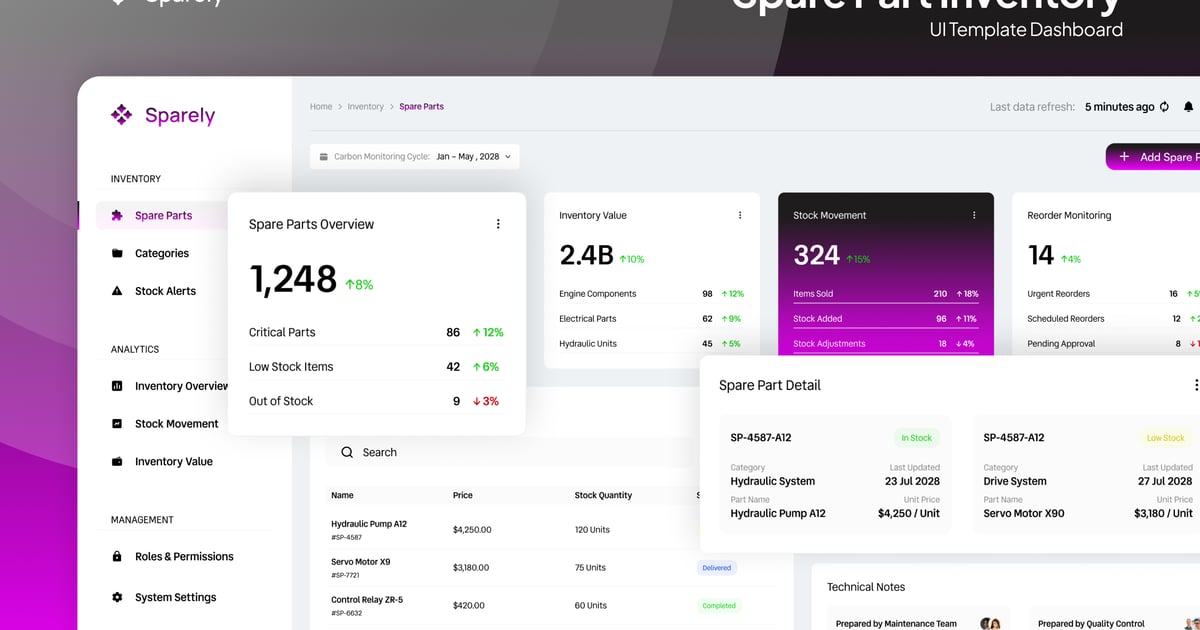Viewport: 1200px width, 630px height.
Task: Open Stock Movement card kebab menu
Action: pyautogui.click(x=974, y=215)
